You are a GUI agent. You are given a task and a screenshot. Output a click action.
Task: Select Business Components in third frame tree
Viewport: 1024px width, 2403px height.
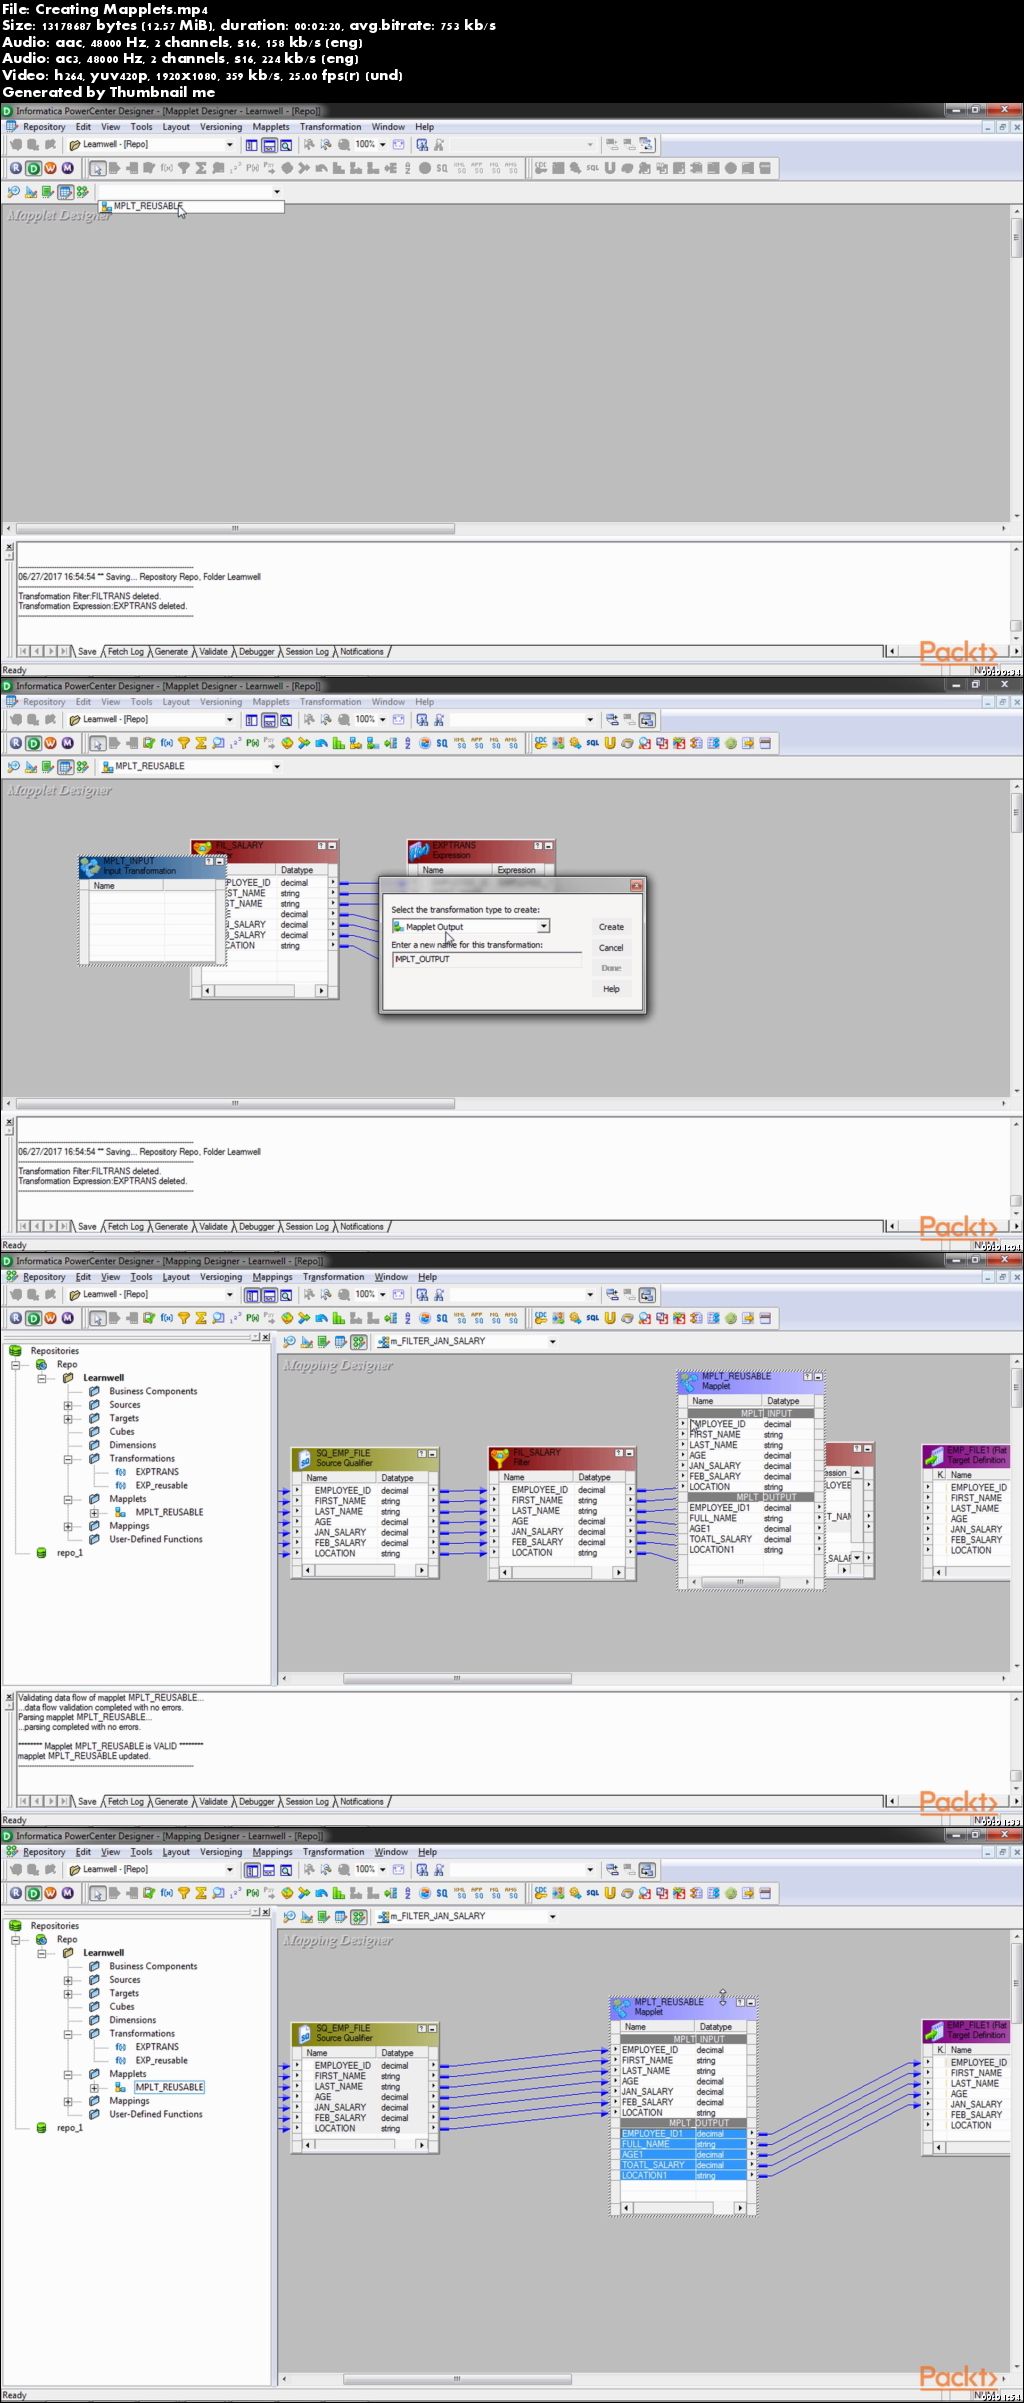[153, 1391]
